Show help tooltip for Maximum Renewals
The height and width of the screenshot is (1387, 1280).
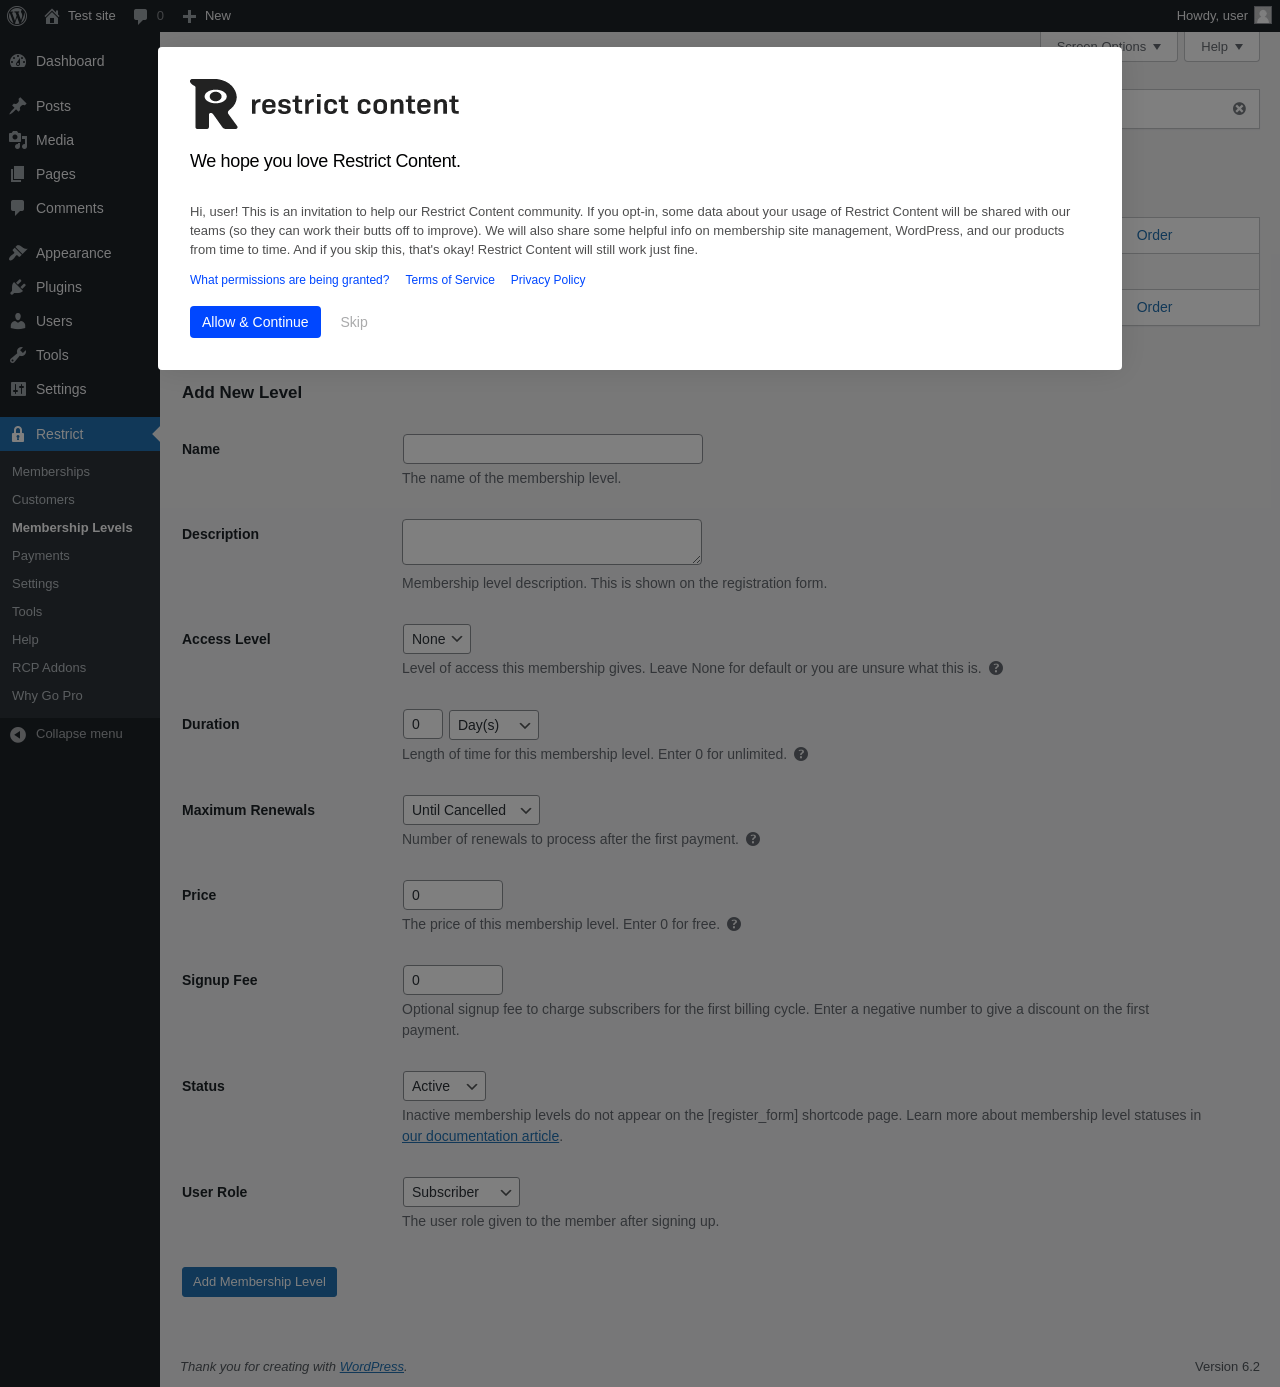click(x=753, y=839)
